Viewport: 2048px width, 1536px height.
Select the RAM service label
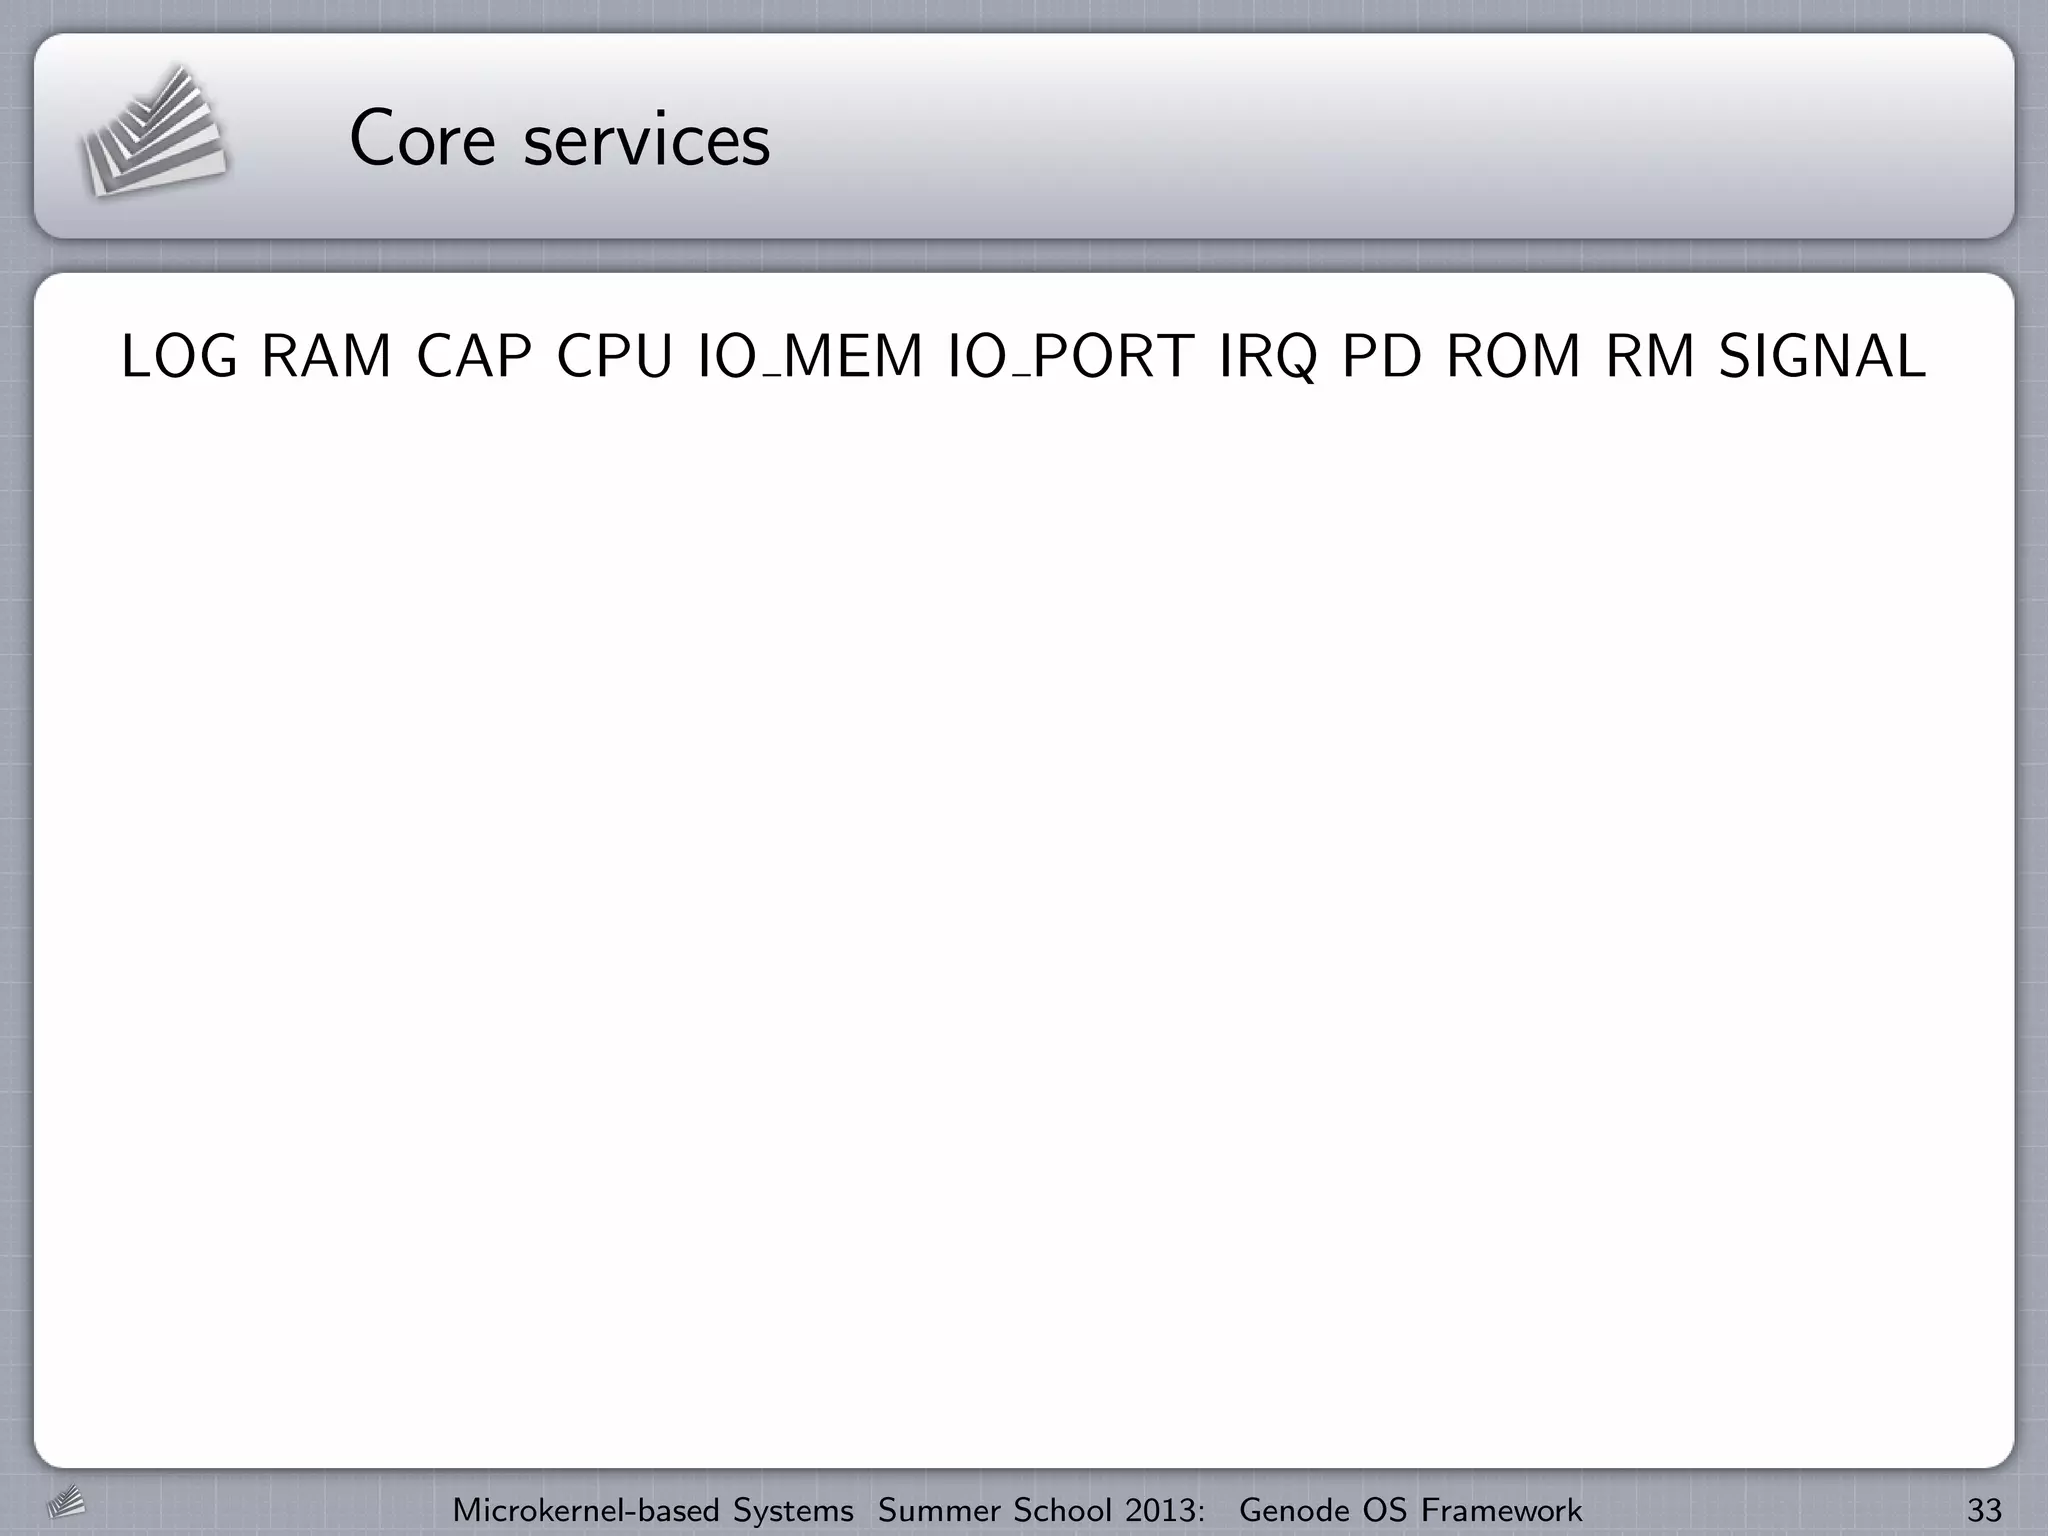click(327, 357)
